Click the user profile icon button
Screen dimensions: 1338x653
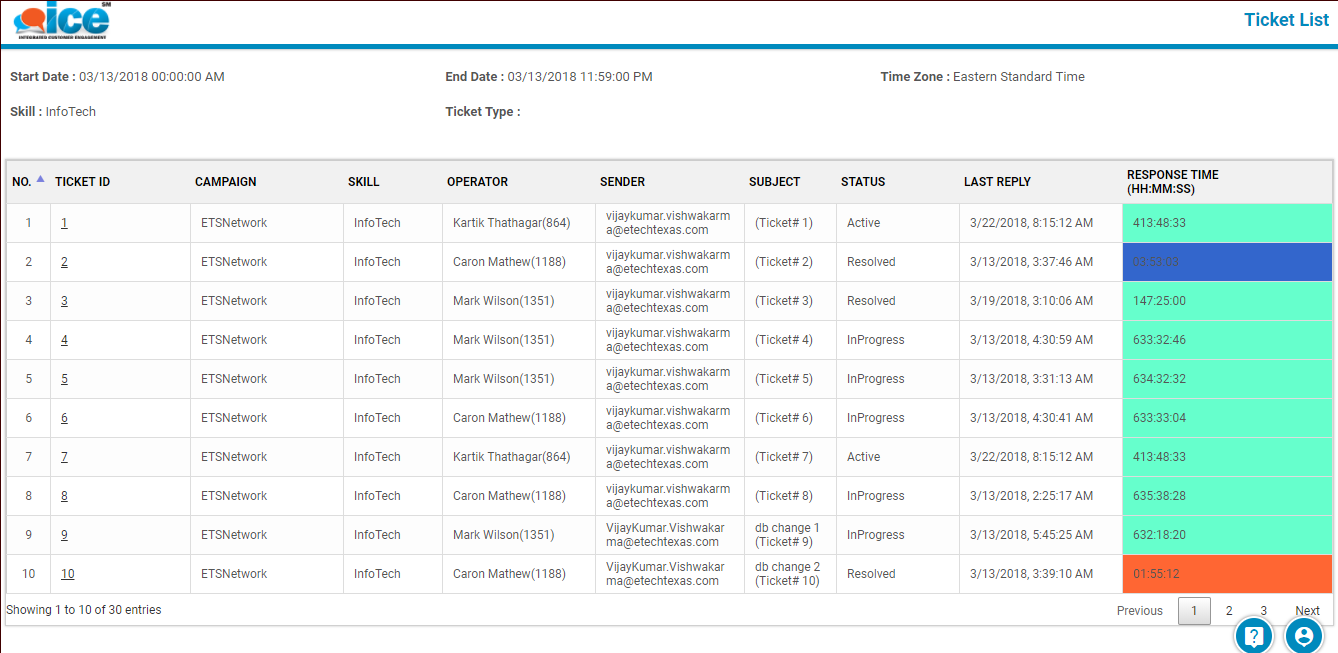click(x=1304, y=635)
